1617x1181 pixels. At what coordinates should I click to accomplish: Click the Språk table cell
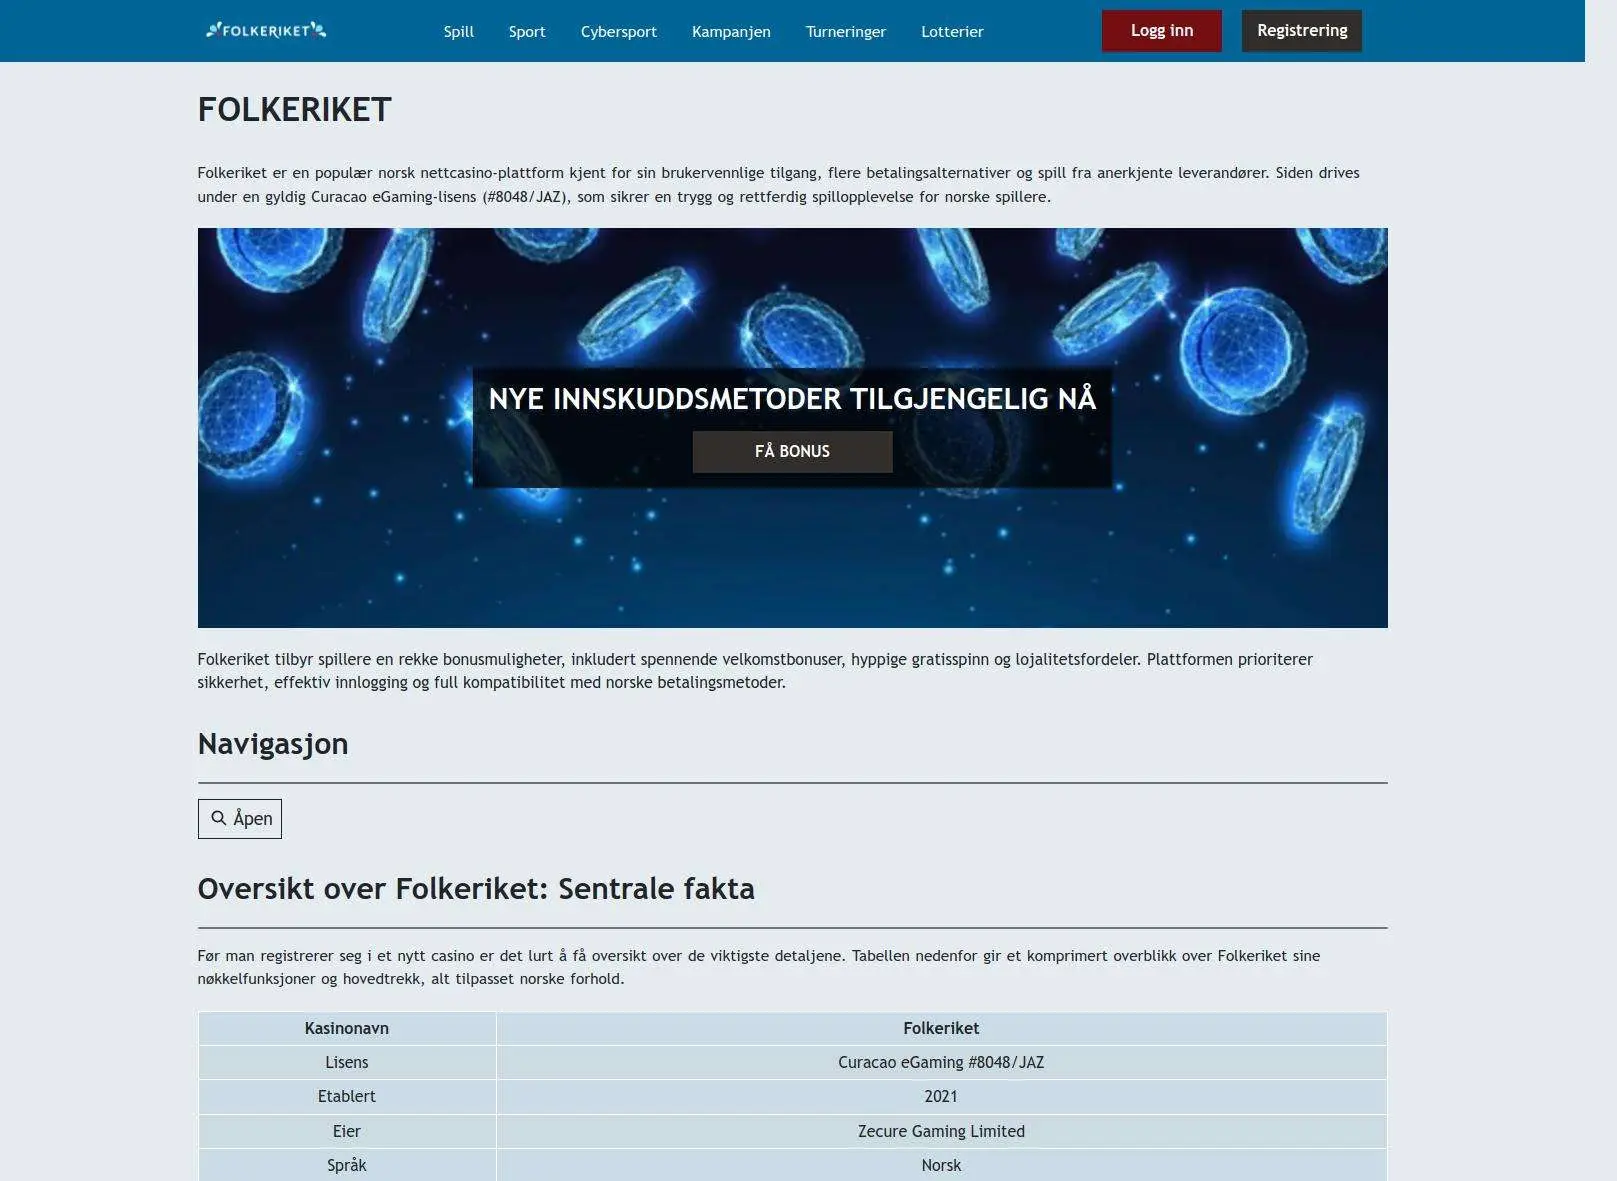(x=347, y=1165)
